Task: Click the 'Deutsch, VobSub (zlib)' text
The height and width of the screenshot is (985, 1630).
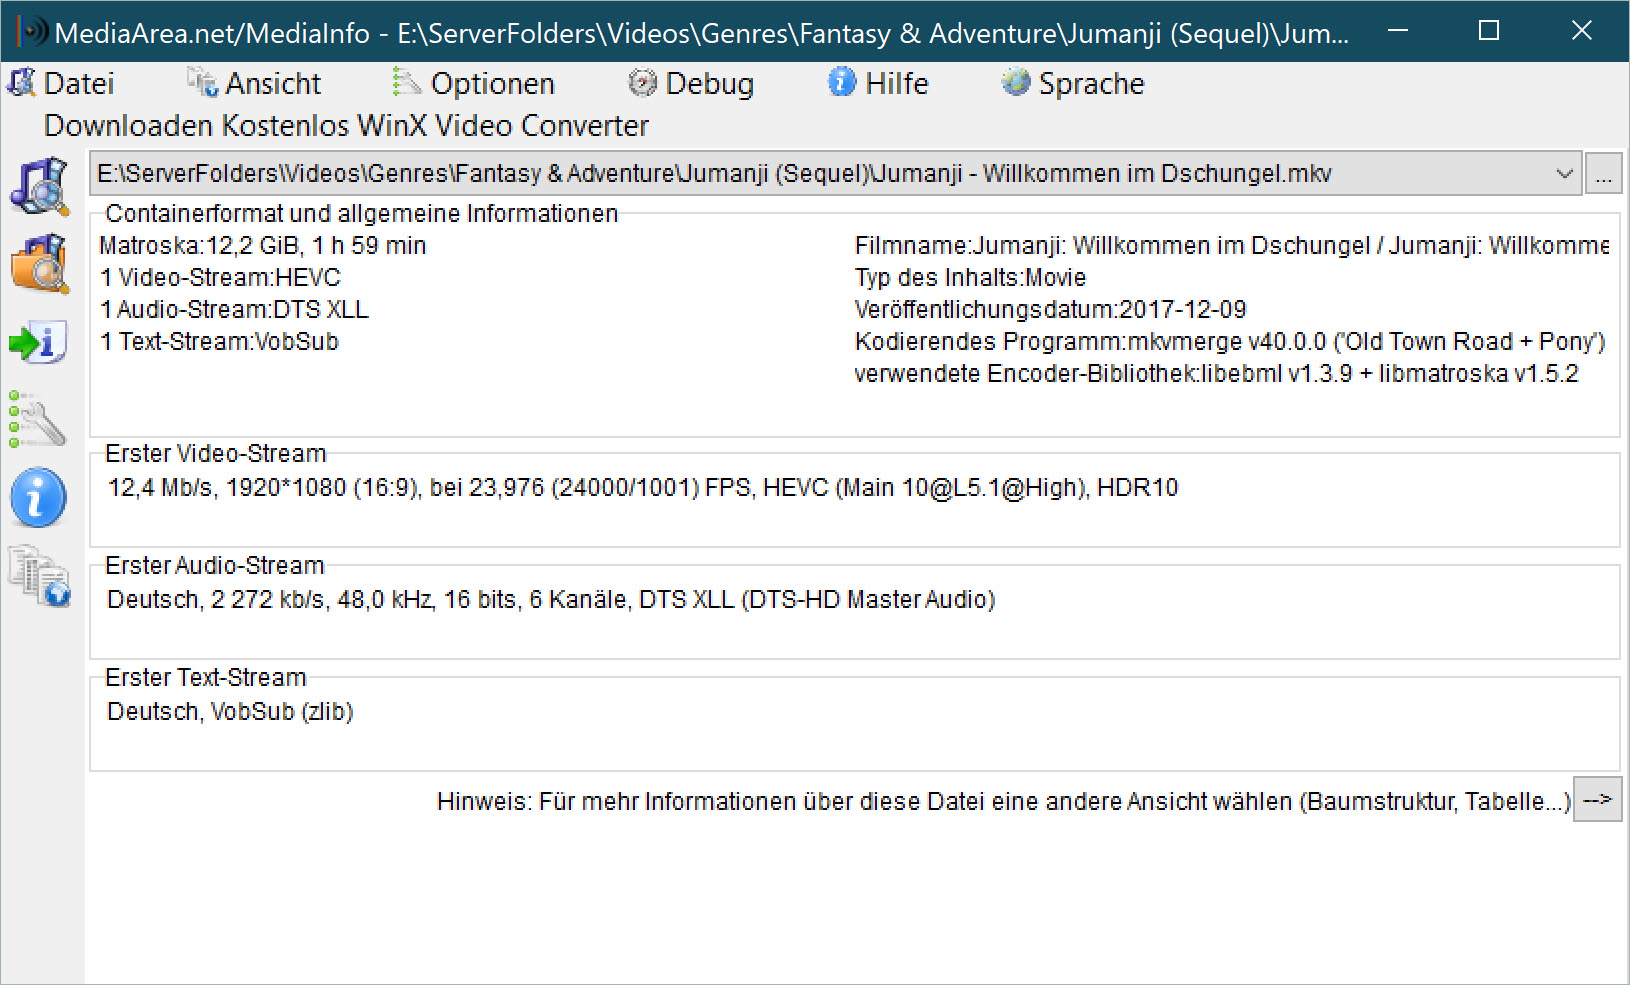Action: [230, 712]
